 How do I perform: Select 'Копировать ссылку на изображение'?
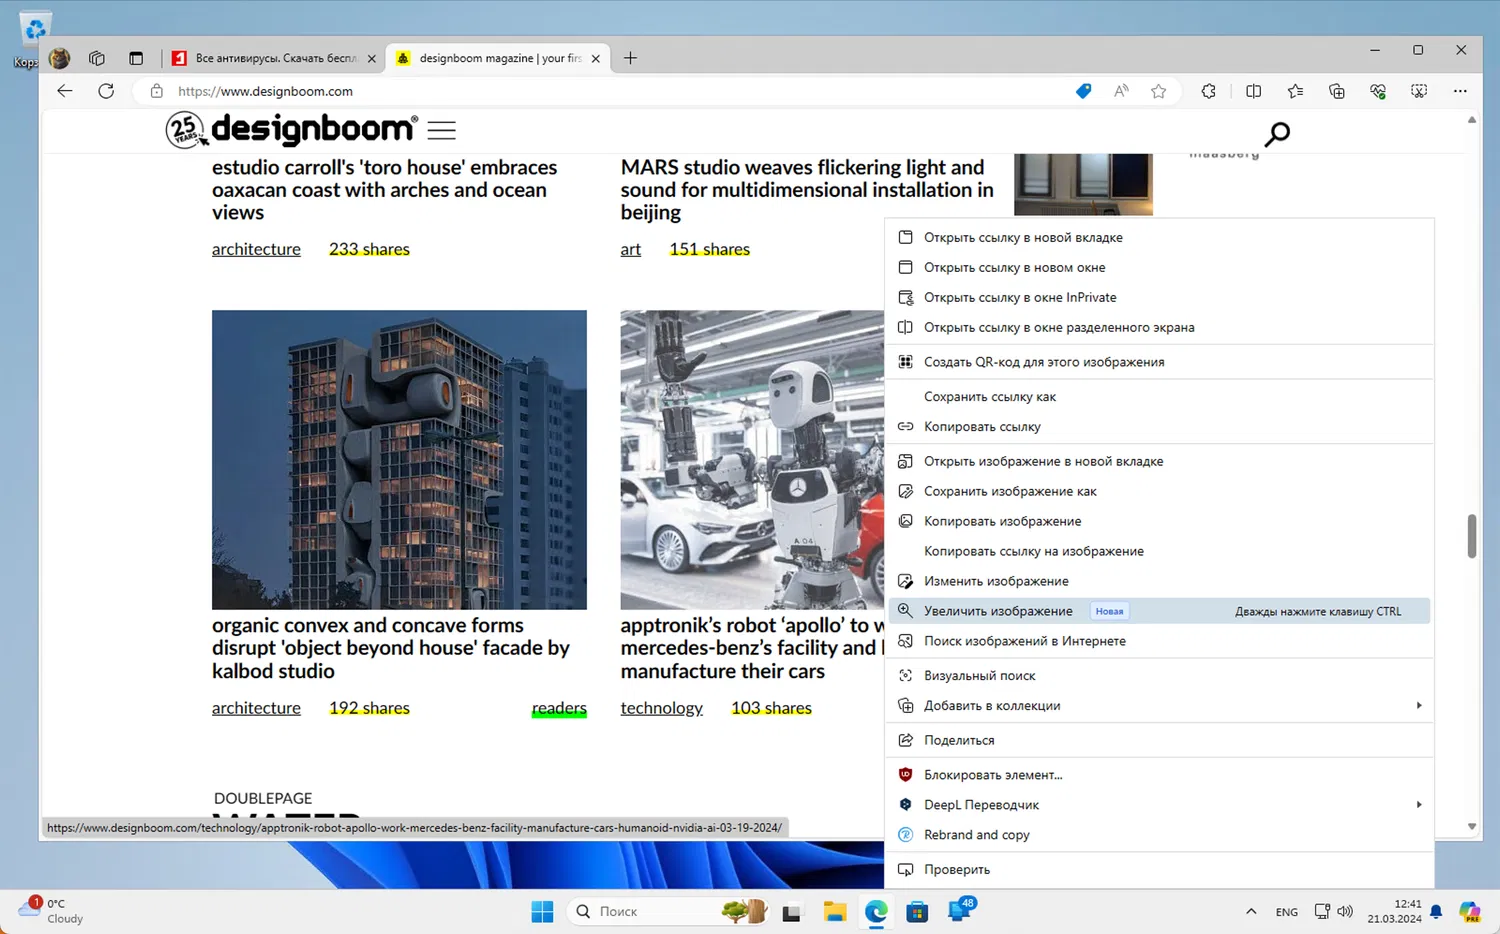(1160, 552)
